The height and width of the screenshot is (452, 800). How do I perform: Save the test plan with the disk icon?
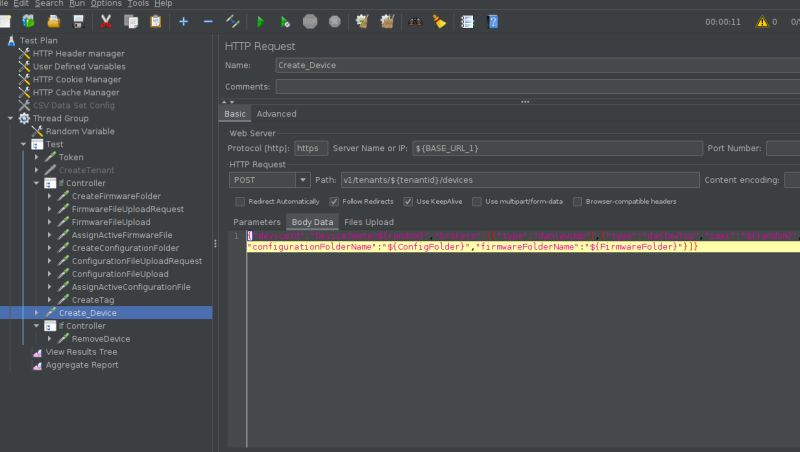(x=78, y=21)
